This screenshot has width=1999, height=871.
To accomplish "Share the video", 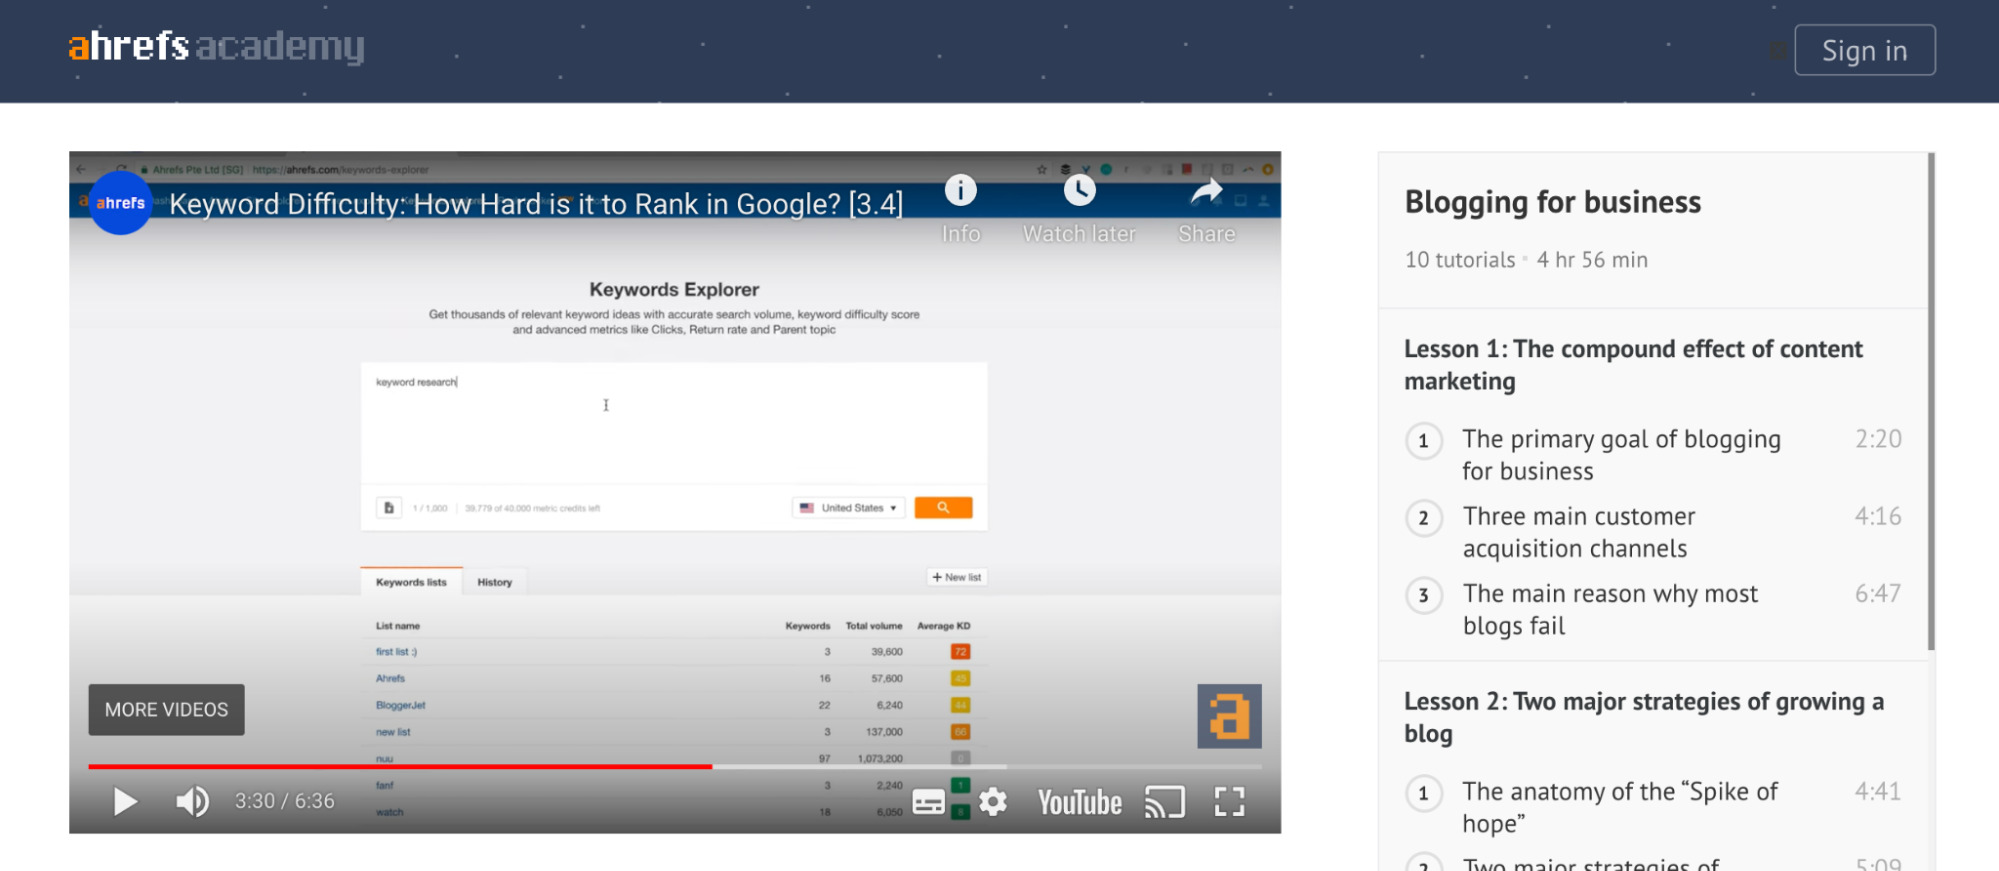I will pos(1206,191).
